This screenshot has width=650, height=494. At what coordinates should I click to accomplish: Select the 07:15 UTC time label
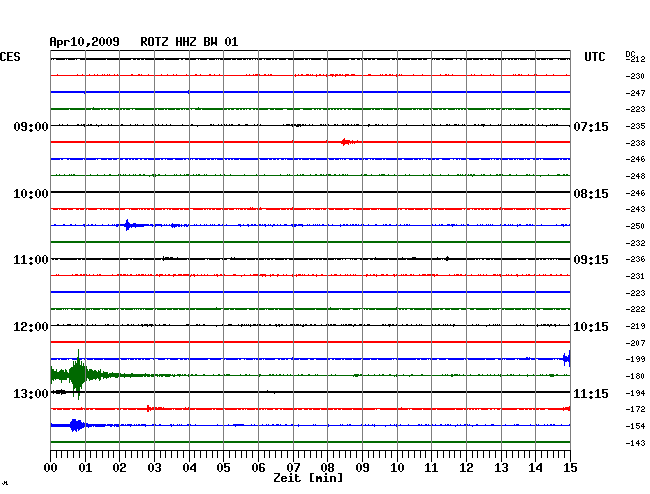(591, 126)
